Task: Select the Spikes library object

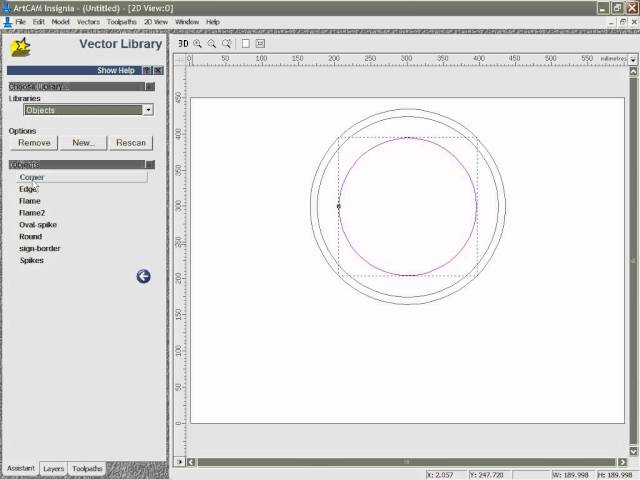Action: (x=31, y=260)
